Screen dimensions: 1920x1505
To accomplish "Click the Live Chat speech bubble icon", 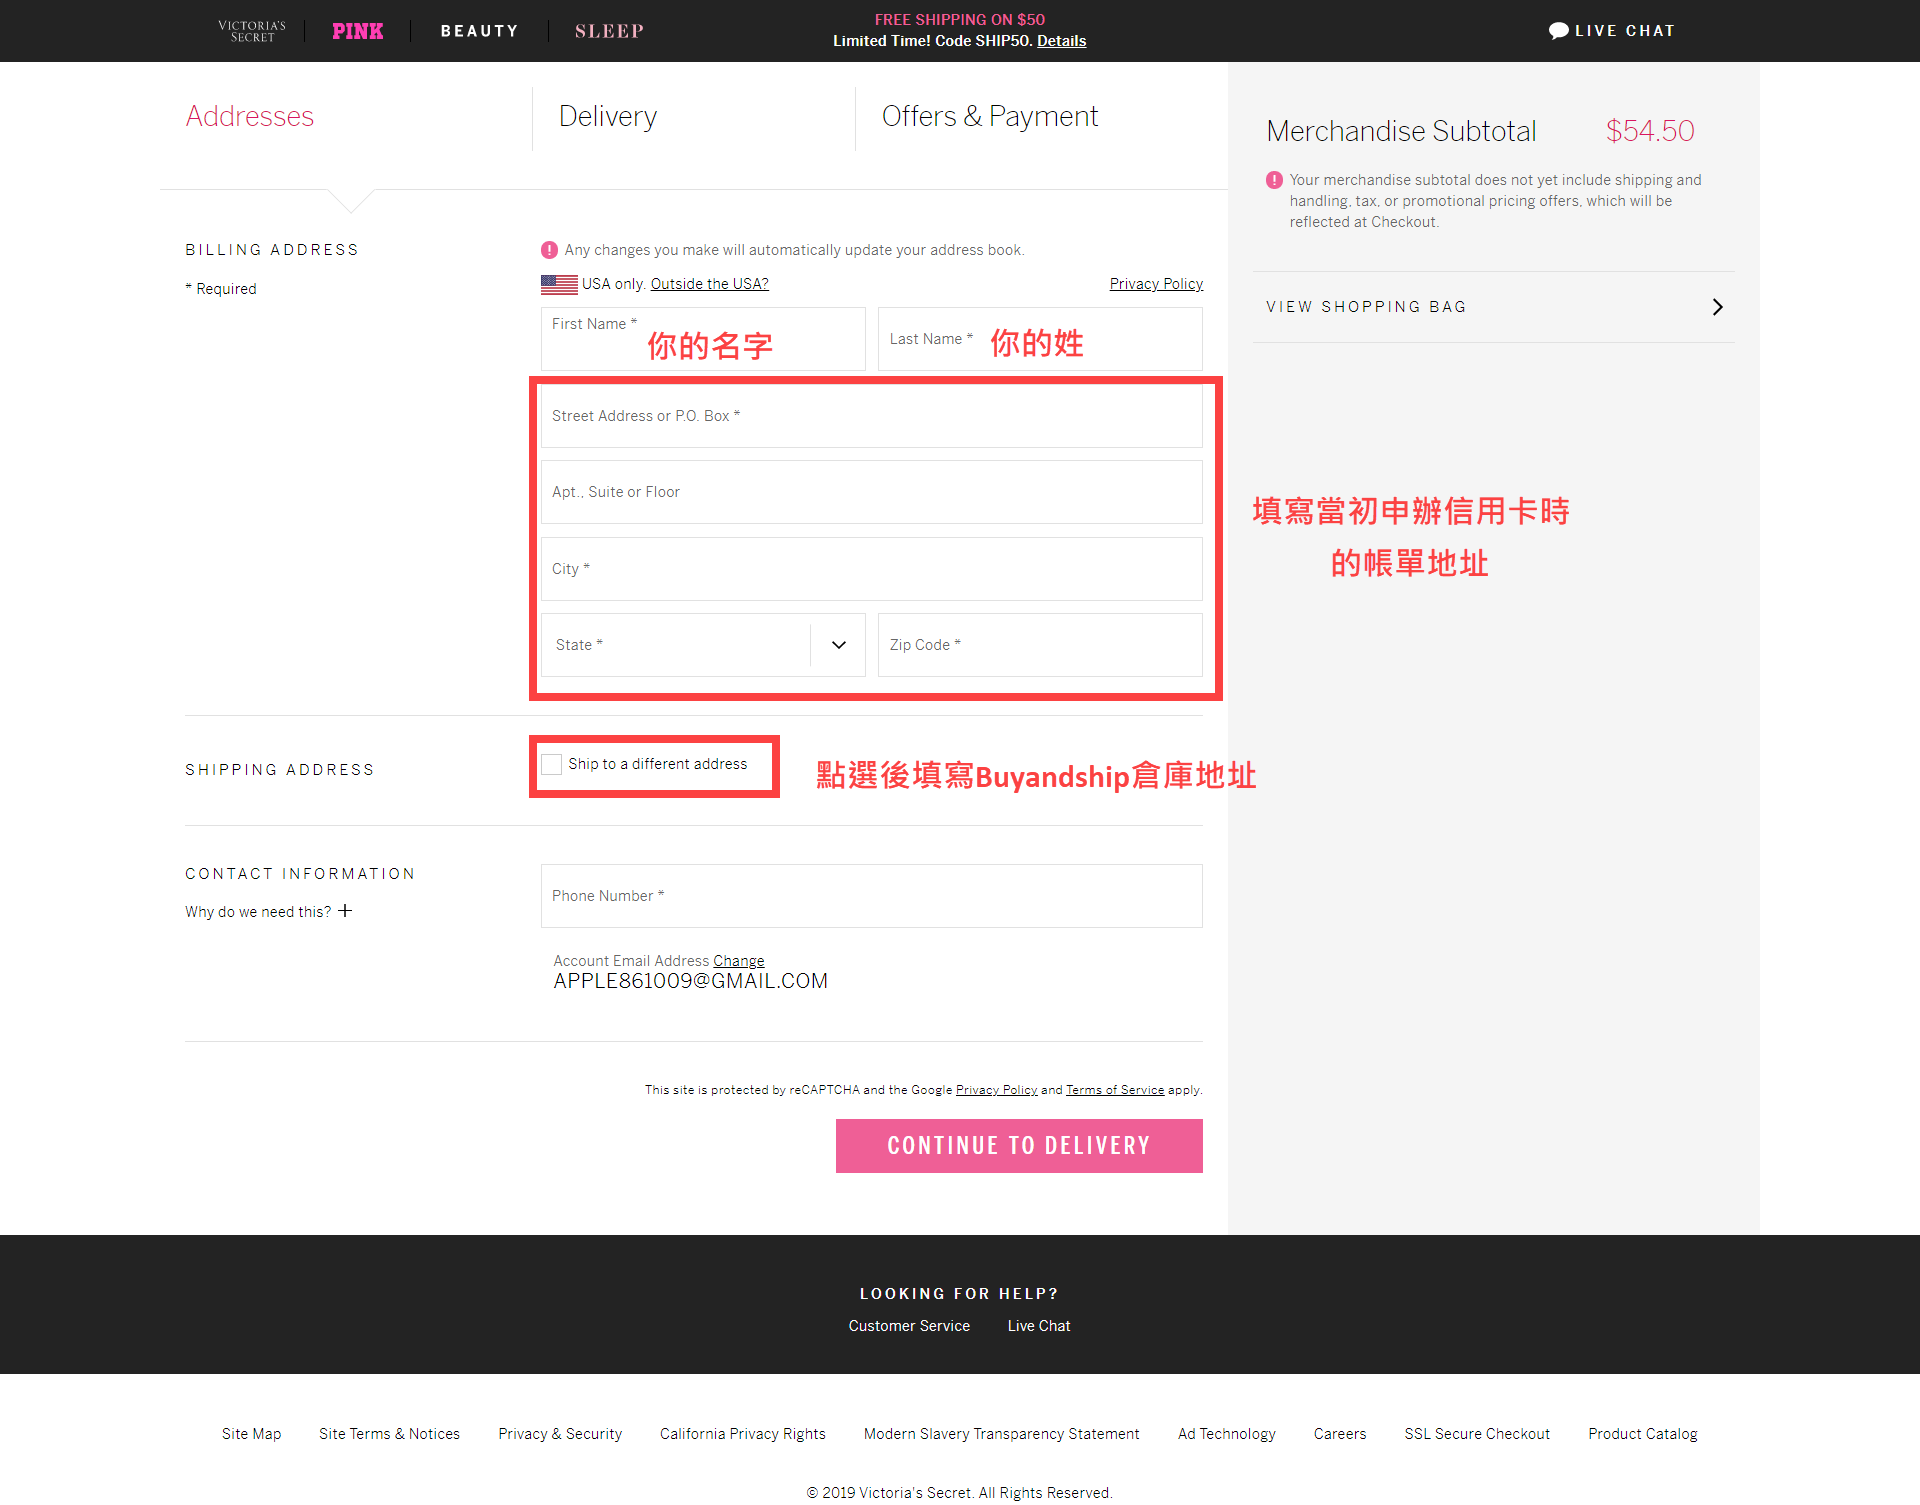I will [1558, 31].
